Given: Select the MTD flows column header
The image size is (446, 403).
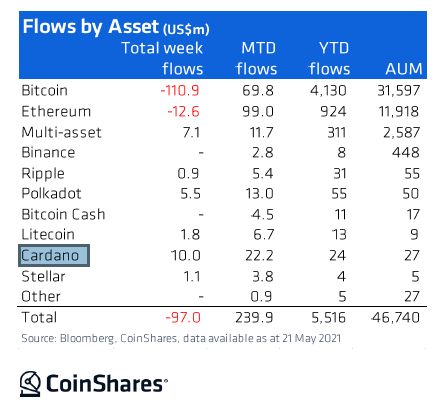Looking at the screenshot, I should point(256,58).
